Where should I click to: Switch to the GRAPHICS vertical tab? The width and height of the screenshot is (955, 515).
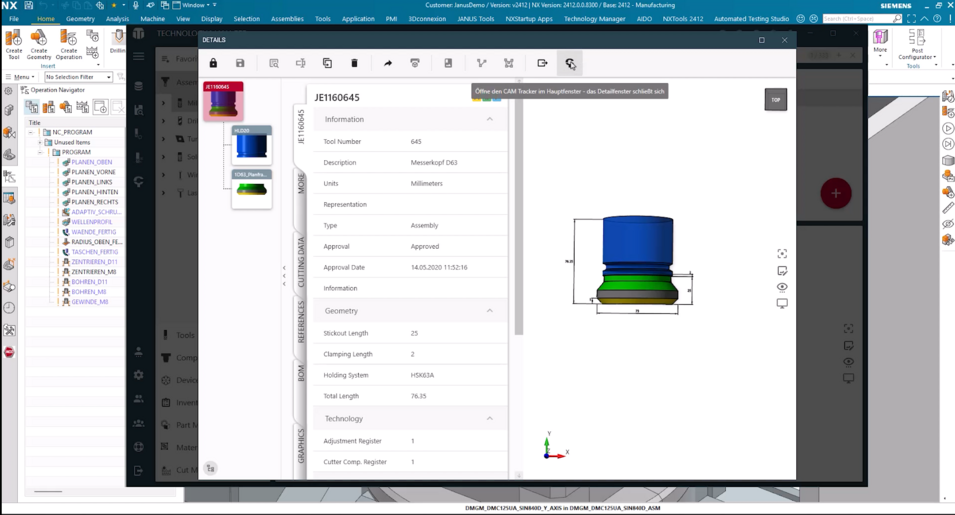(301, 446)
